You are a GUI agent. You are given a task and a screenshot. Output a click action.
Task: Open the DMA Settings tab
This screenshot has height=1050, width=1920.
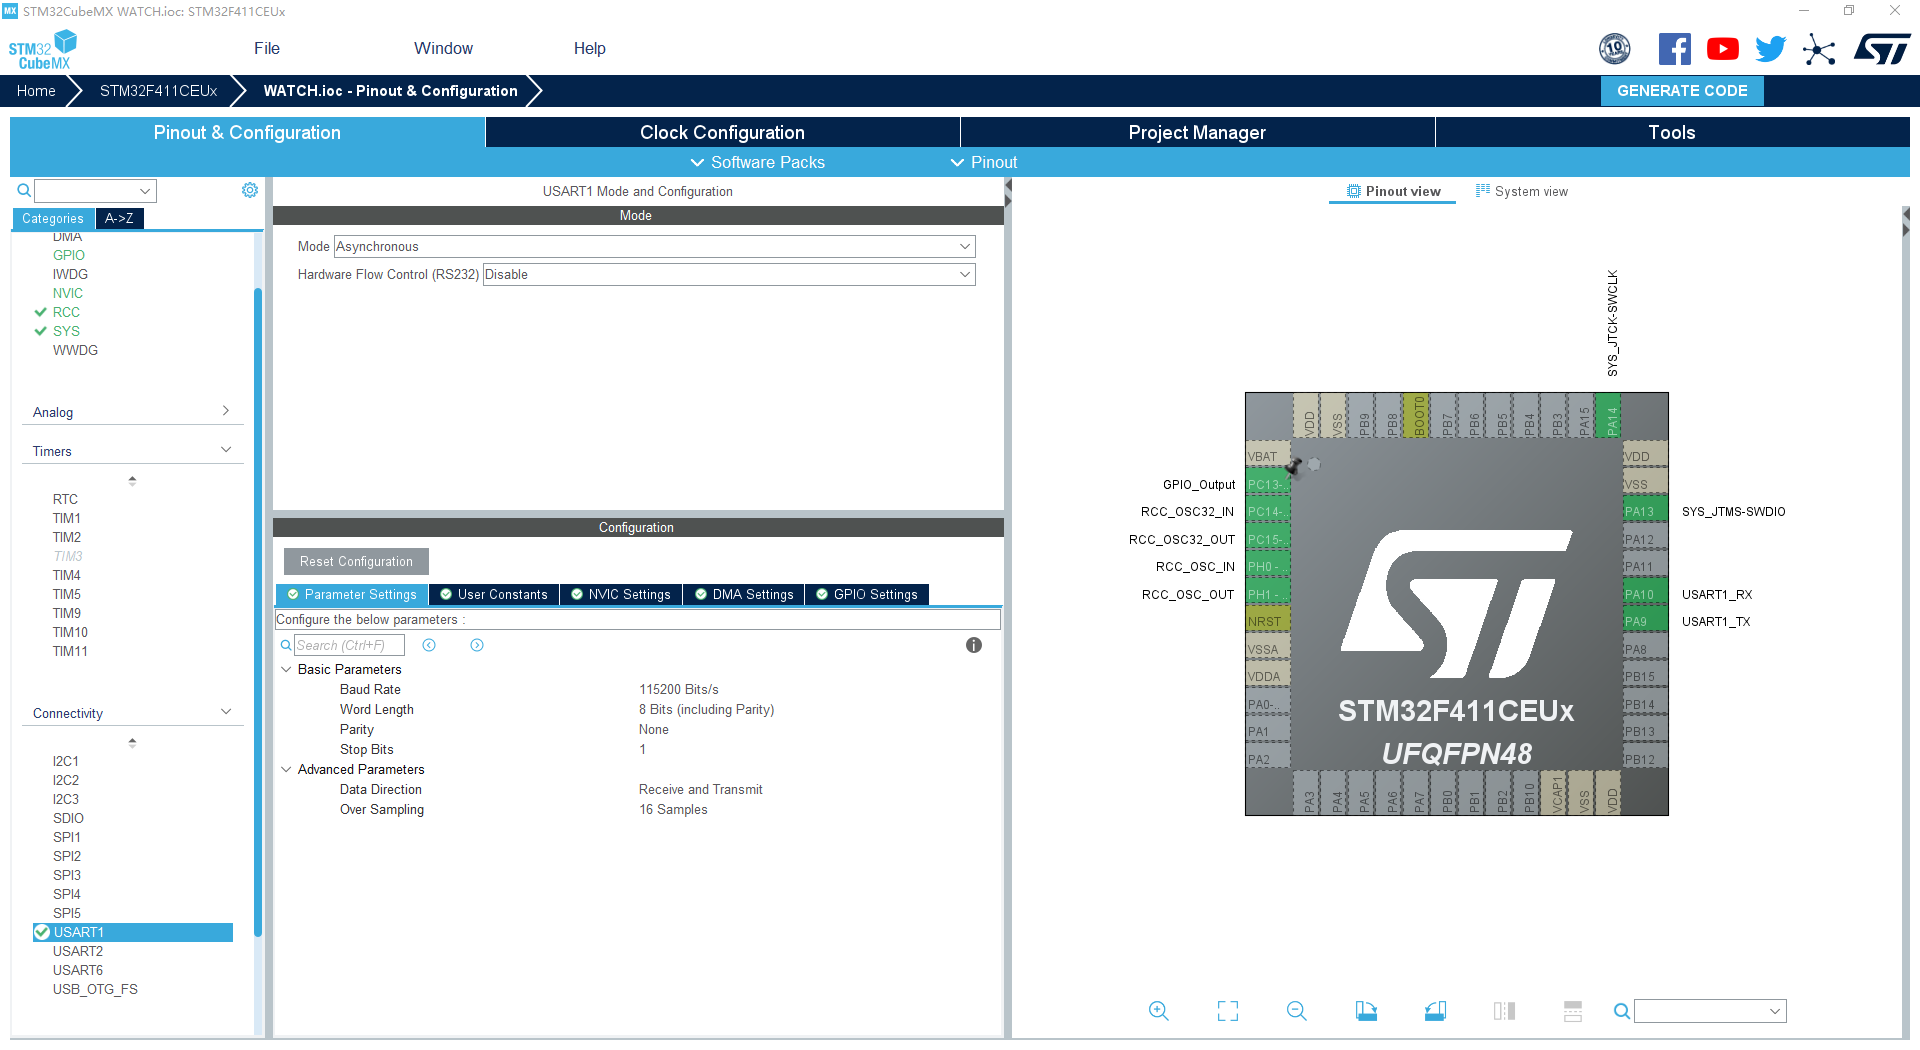tap(744, 594)
